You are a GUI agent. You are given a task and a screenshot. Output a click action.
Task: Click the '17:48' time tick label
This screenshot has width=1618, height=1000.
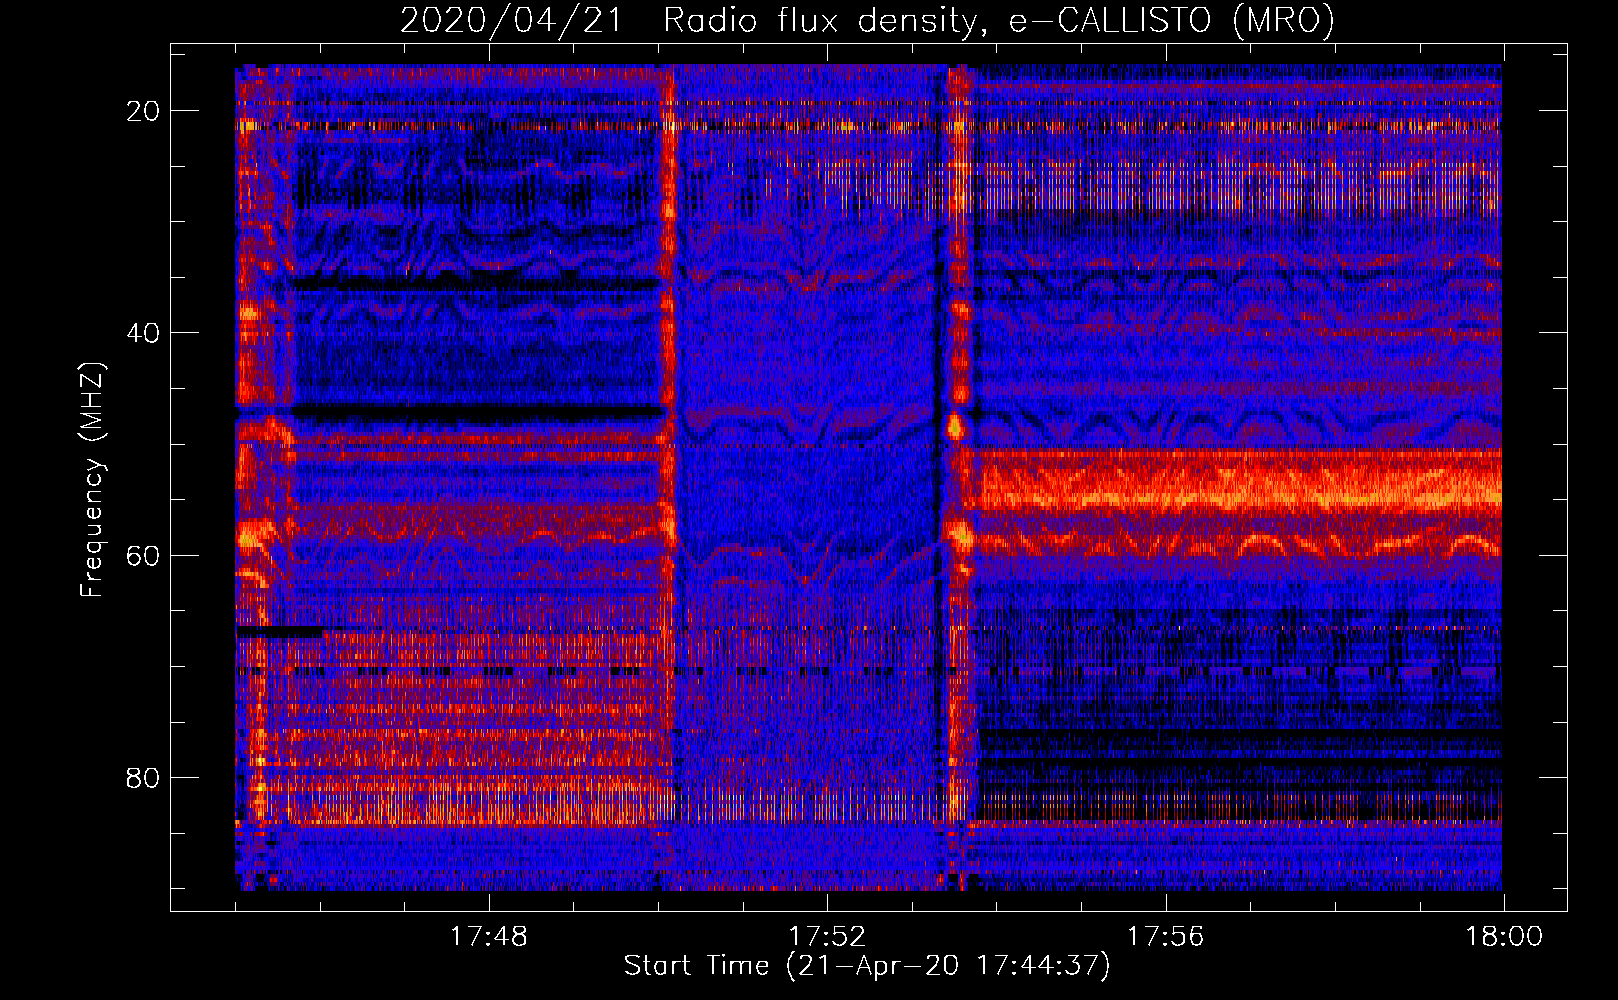pyautogui.click(x=488, y=937)
